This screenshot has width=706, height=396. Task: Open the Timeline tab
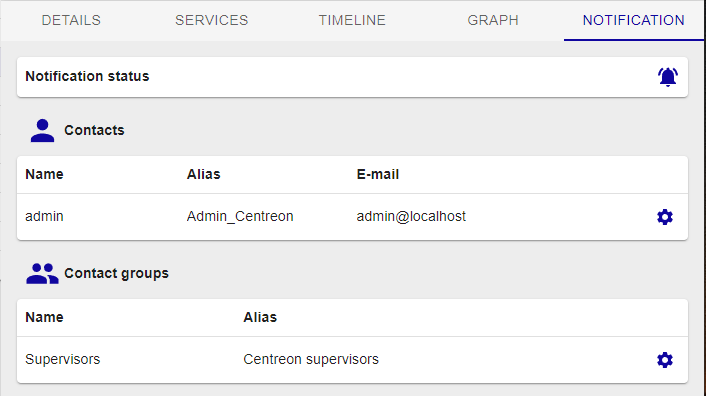pos(352,20)
